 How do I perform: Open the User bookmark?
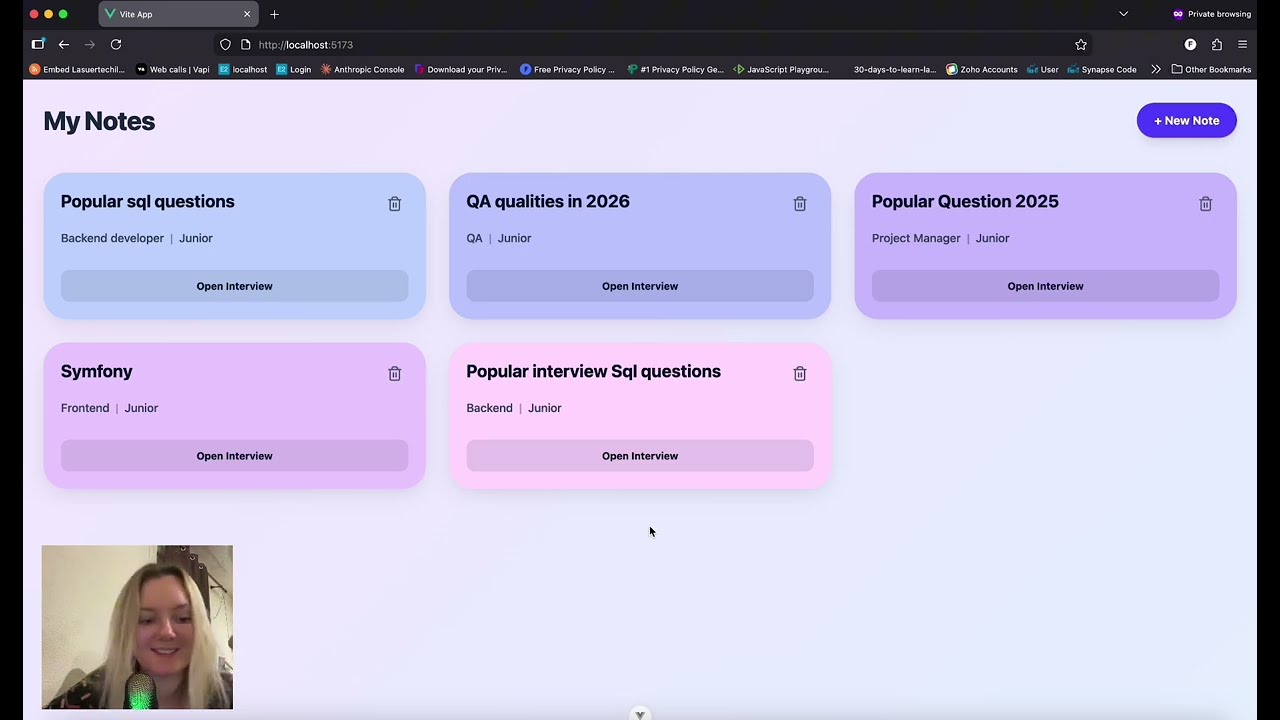pyautogui.click(x=1043, y=70)
